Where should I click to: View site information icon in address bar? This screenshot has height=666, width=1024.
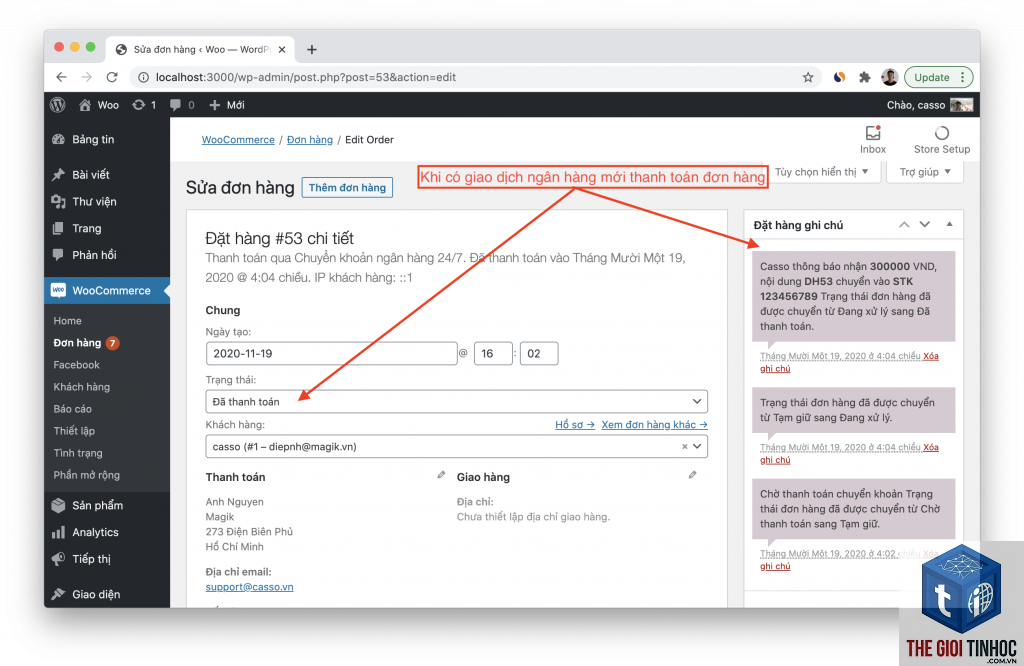pyautogui.click(x=143, y=77)
